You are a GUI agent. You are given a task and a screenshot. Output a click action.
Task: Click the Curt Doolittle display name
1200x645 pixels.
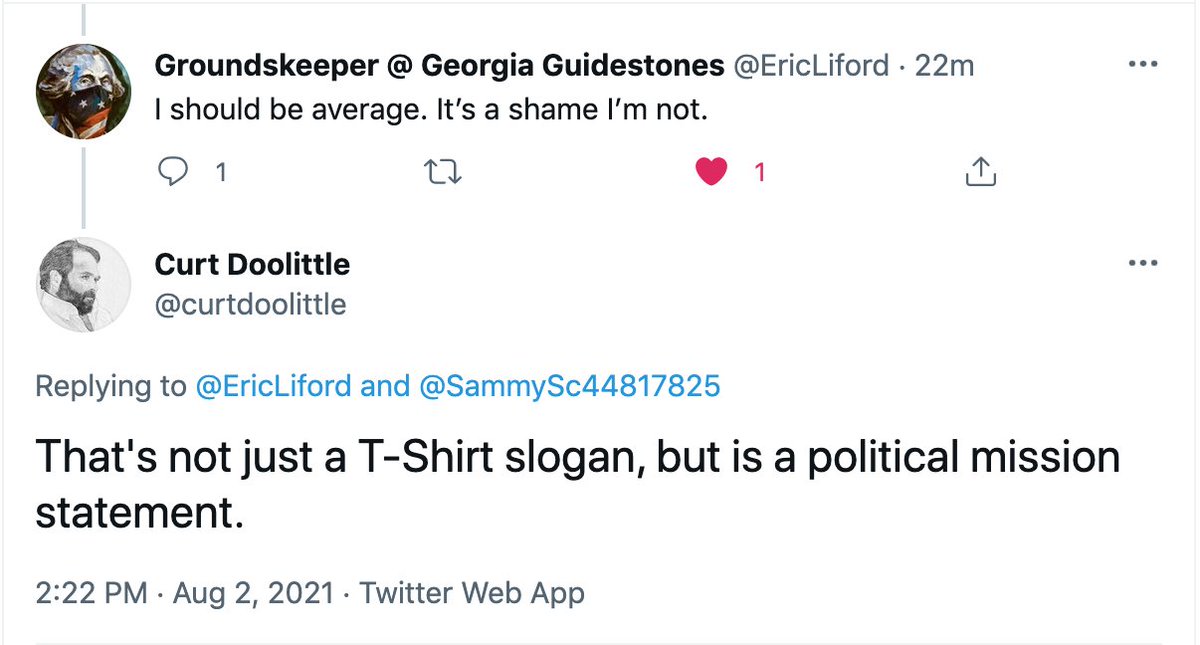coord(253,264)
